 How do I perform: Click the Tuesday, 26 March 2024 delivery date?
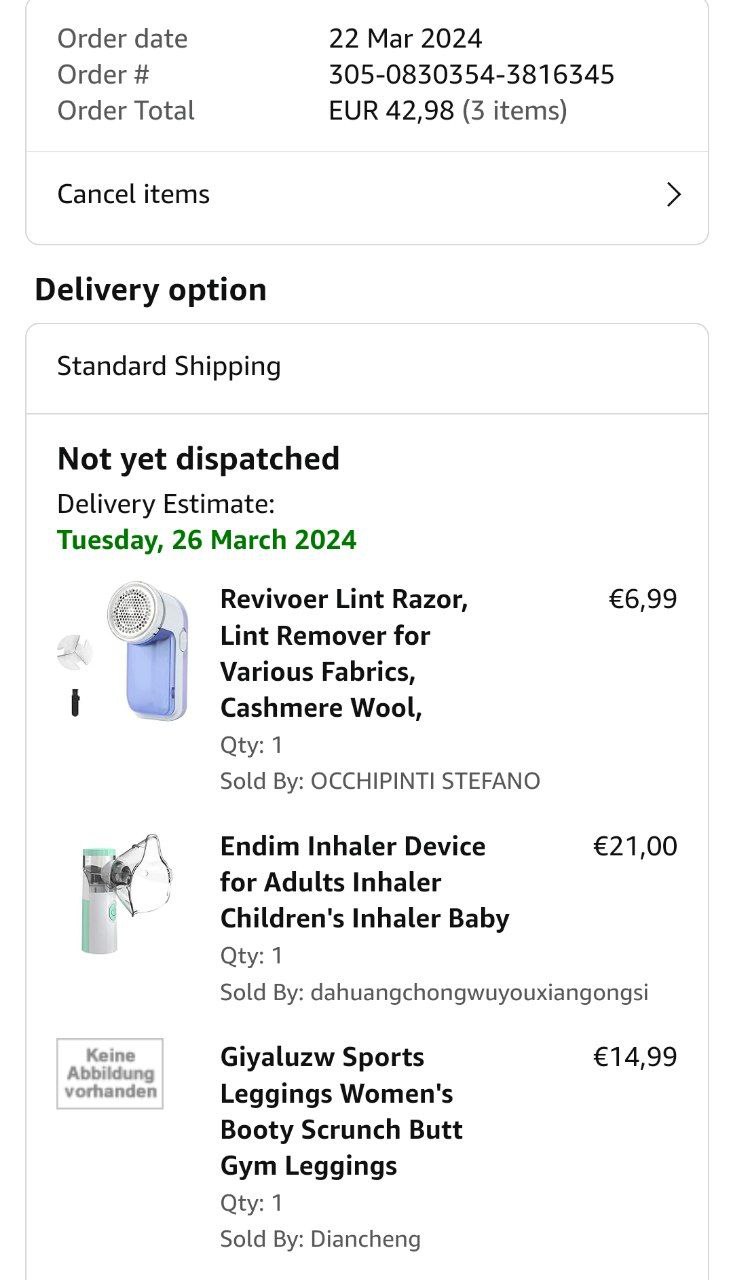tap(206, 540)
